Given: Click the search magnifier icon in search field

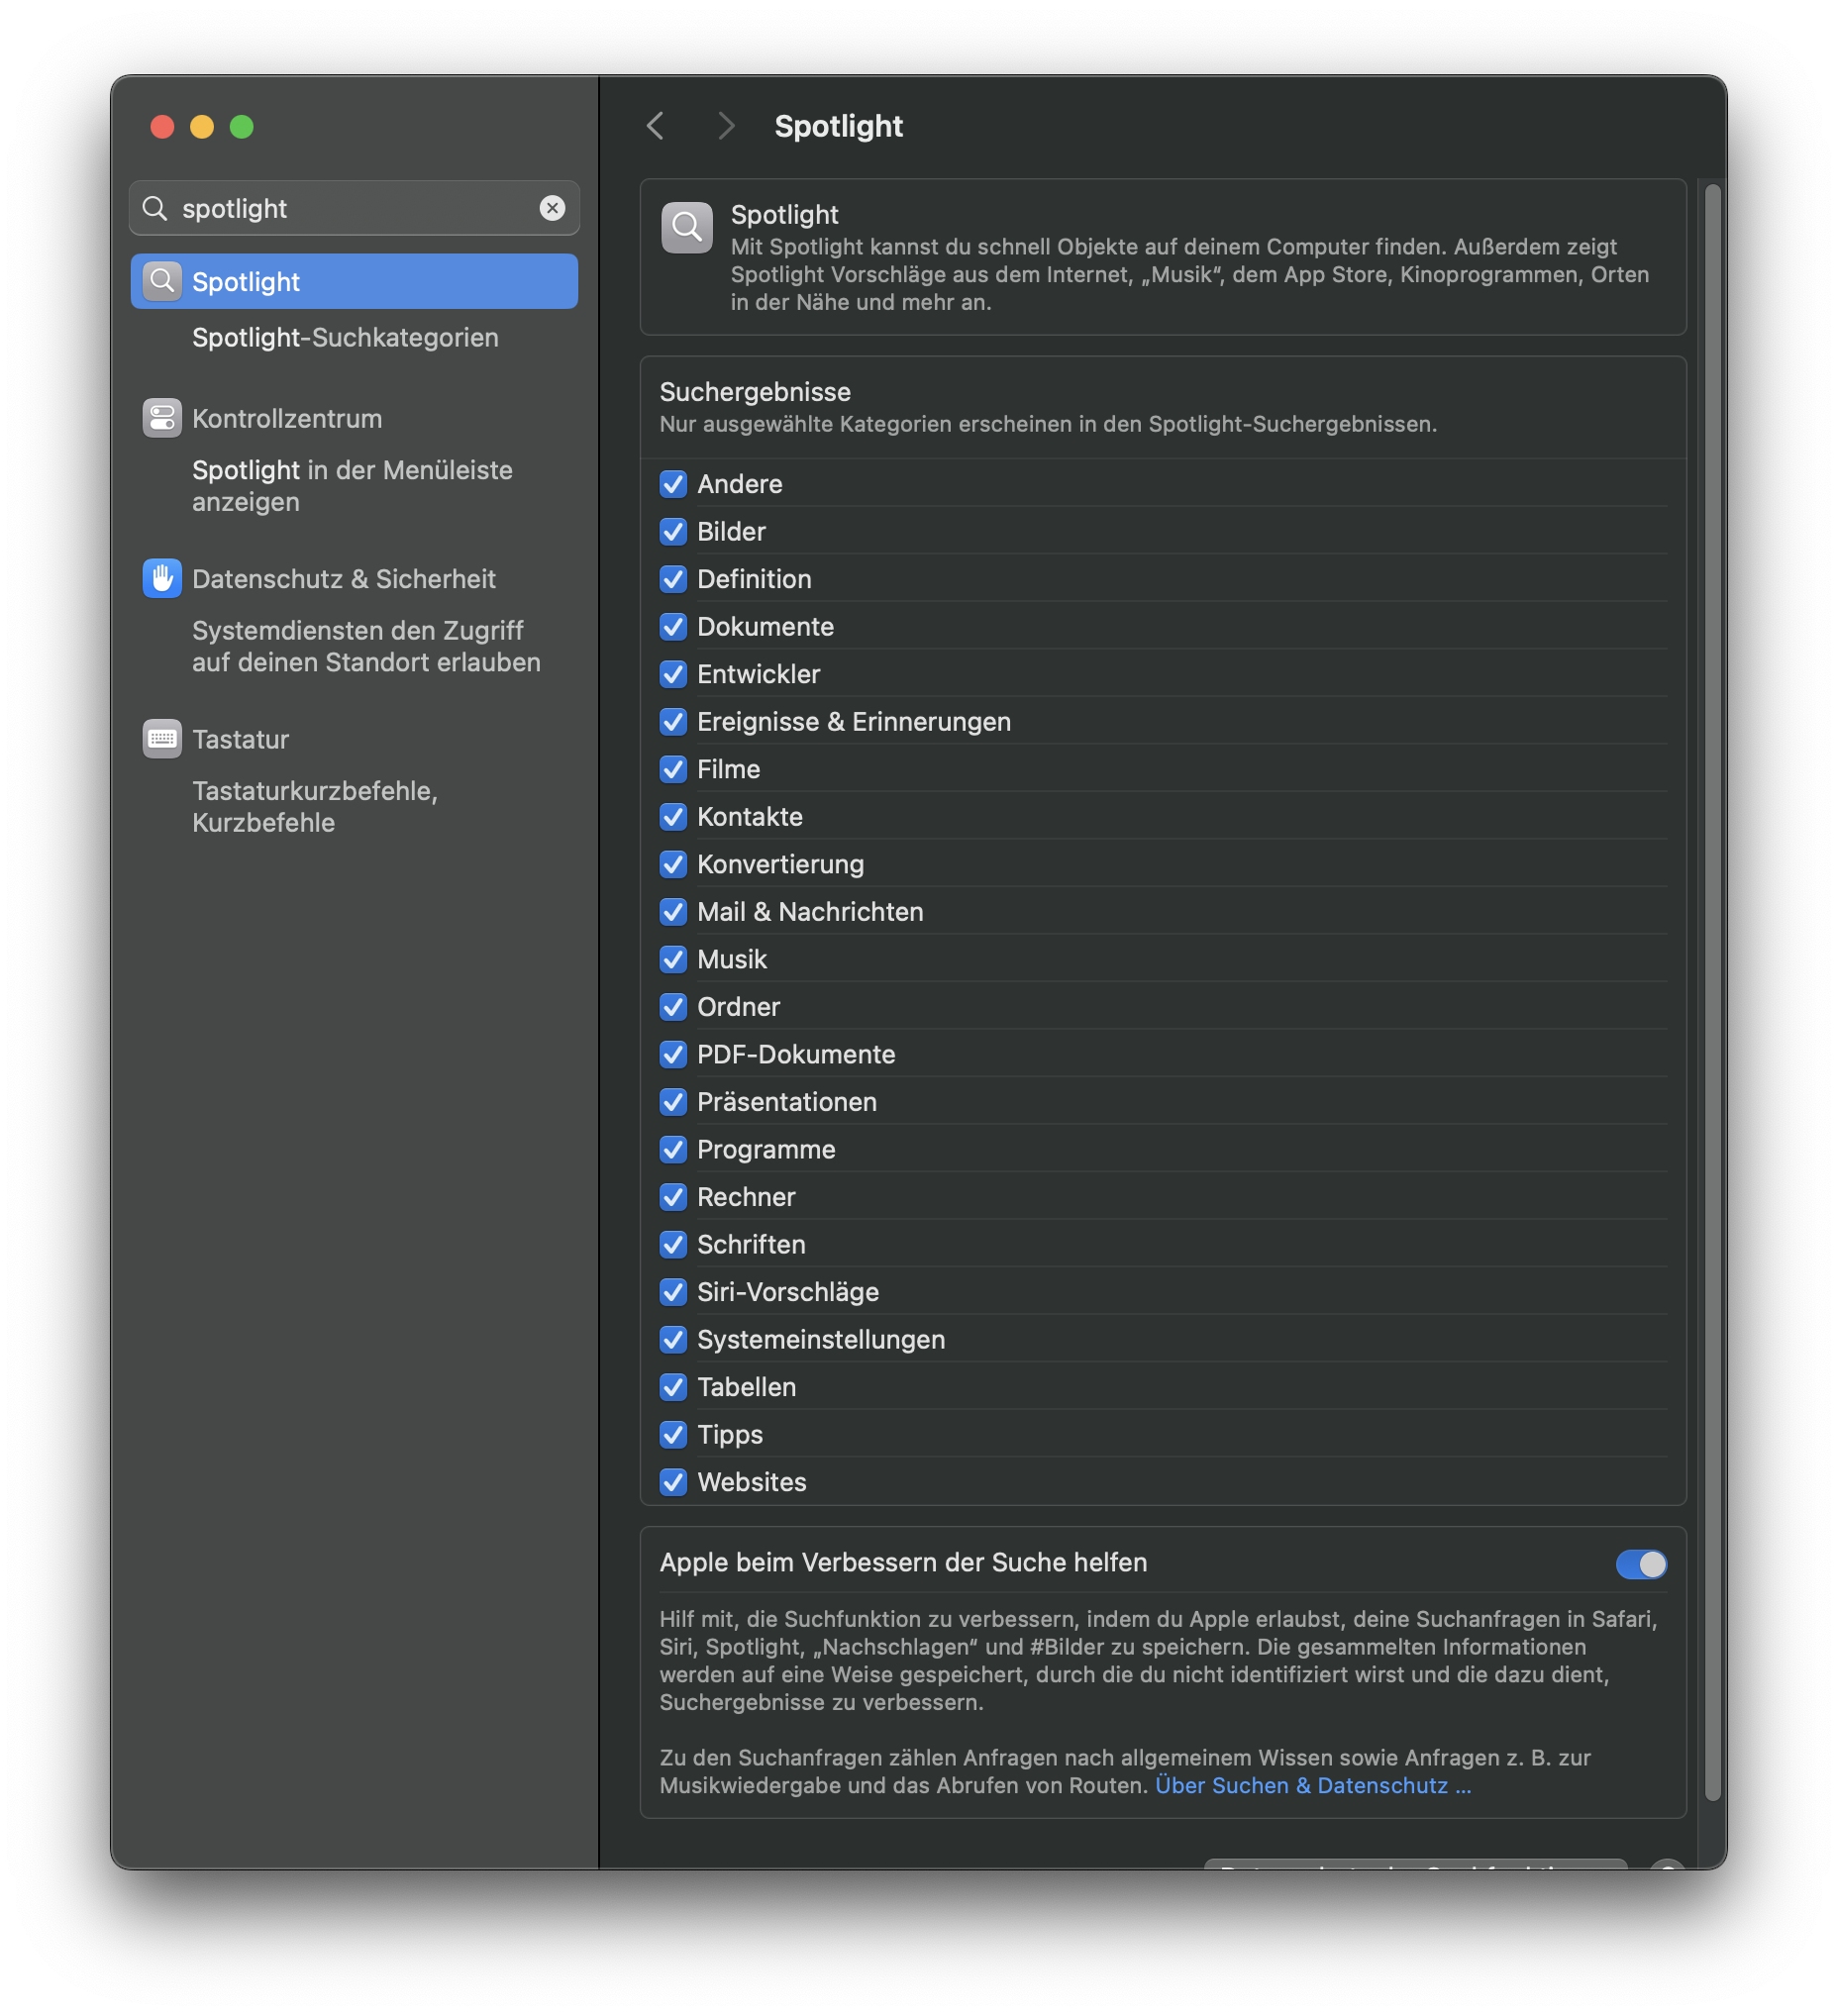Looking at the screenshot, I should pos(155,208).
